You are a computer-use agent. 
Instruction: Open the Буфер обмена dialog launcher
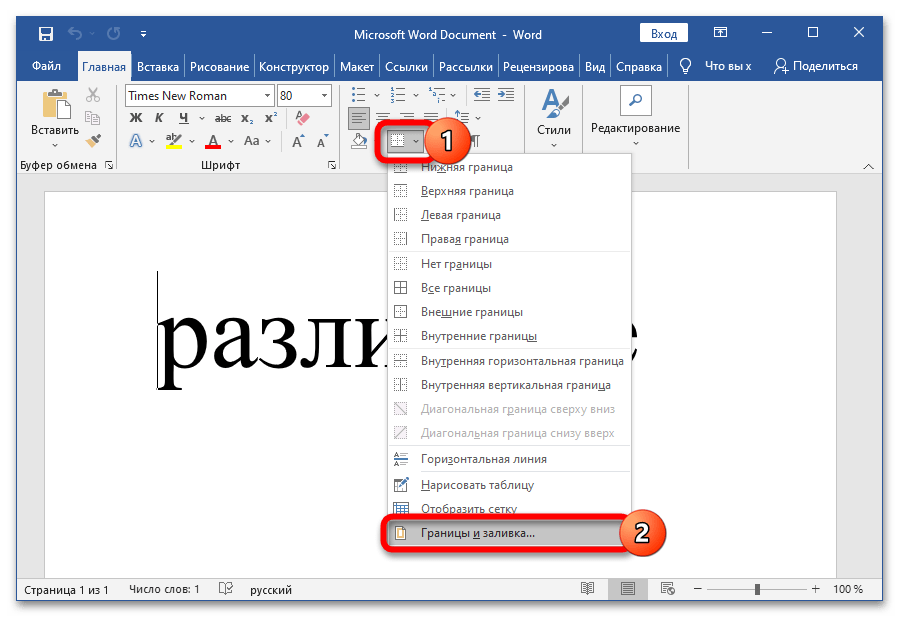tap(109, 165)
